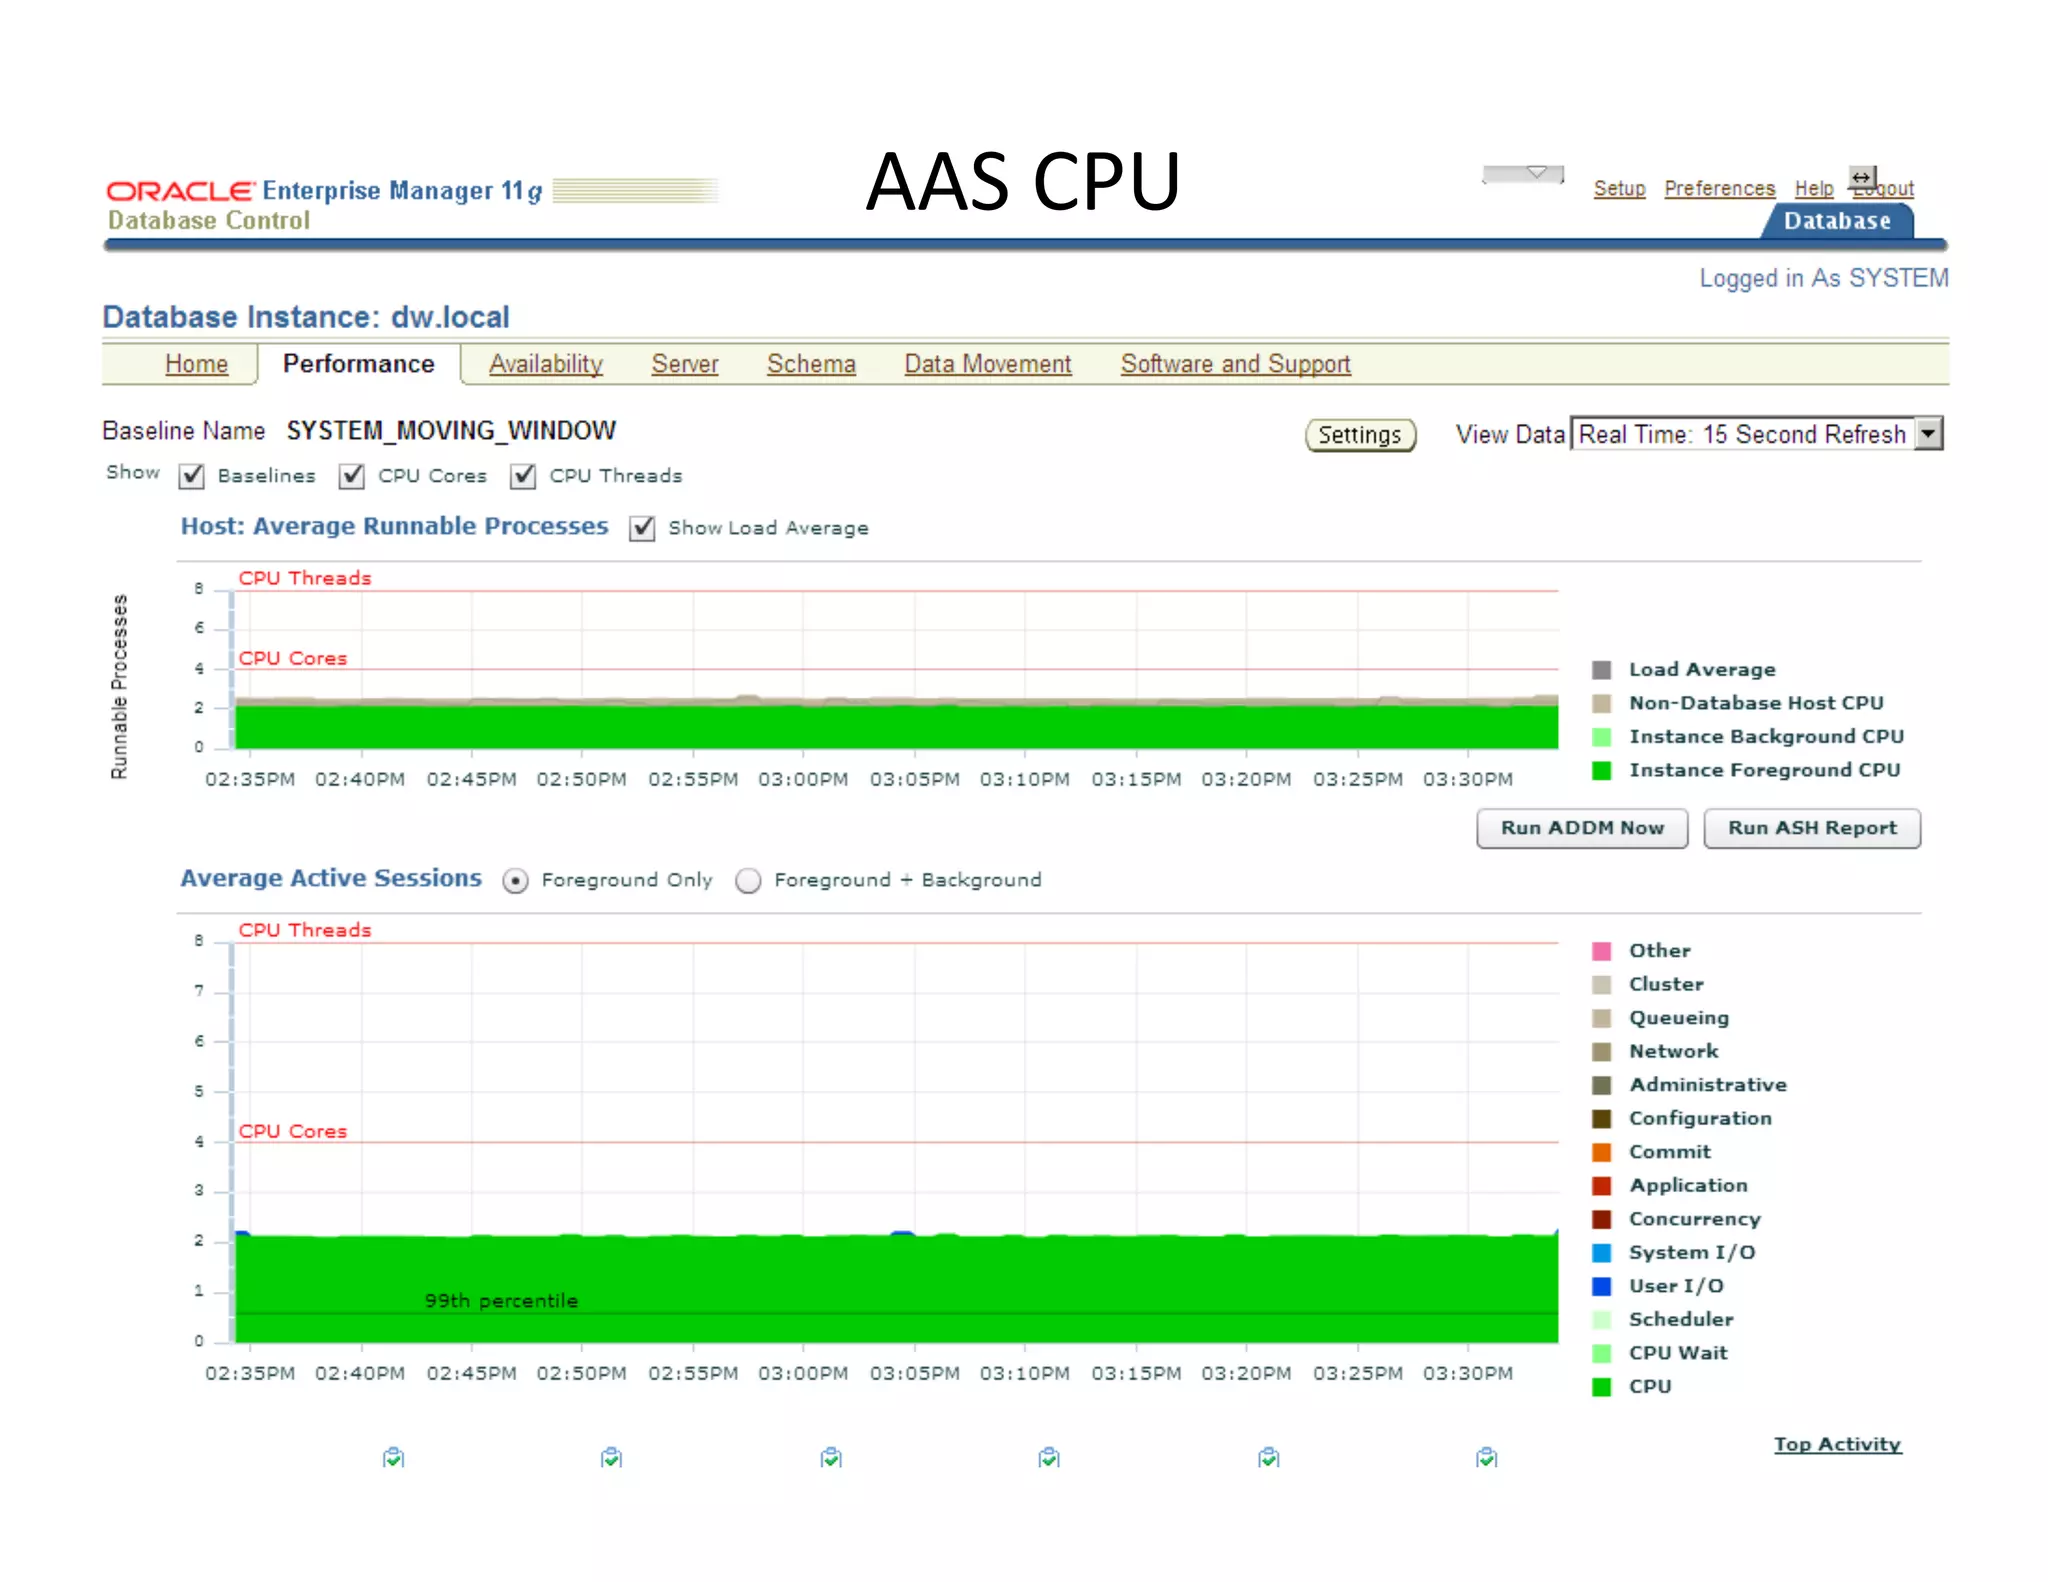
Task: Go to the Home tab
Action: [196, 364]
